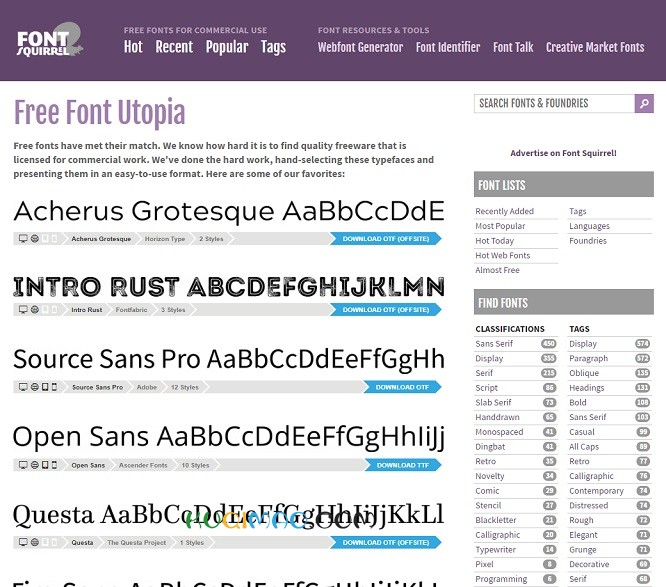
Task: Select the Typewriter classification
Action: tap(495, 550)
